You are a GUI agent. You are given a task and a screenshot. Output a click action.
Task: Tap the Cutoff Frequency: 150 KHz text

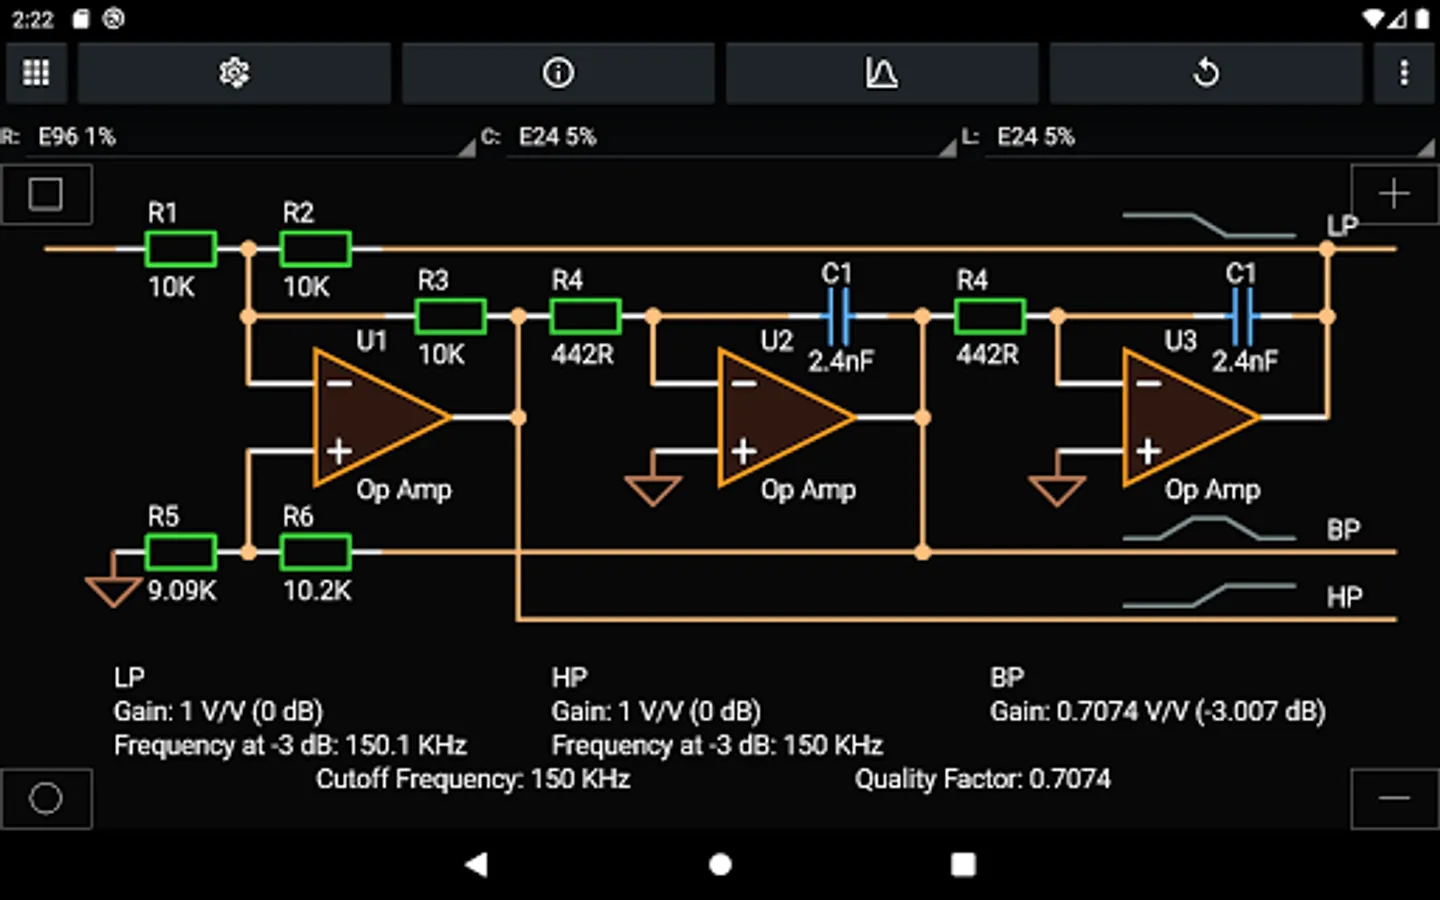coord(473,779)
